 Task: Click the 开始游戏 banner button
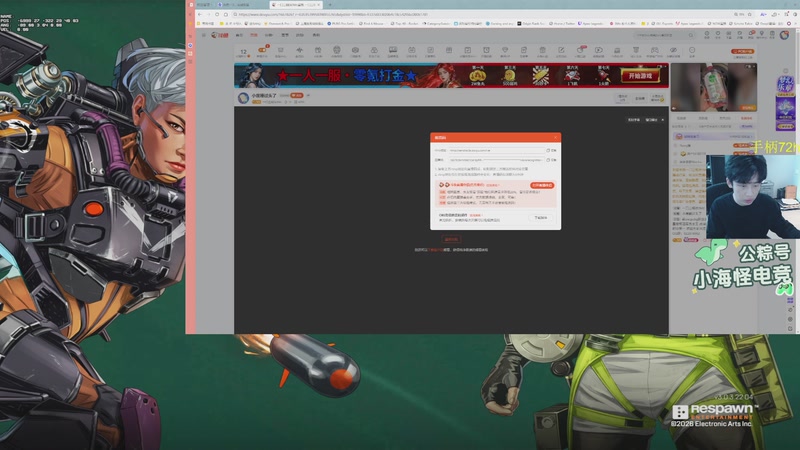coord(640,76)
